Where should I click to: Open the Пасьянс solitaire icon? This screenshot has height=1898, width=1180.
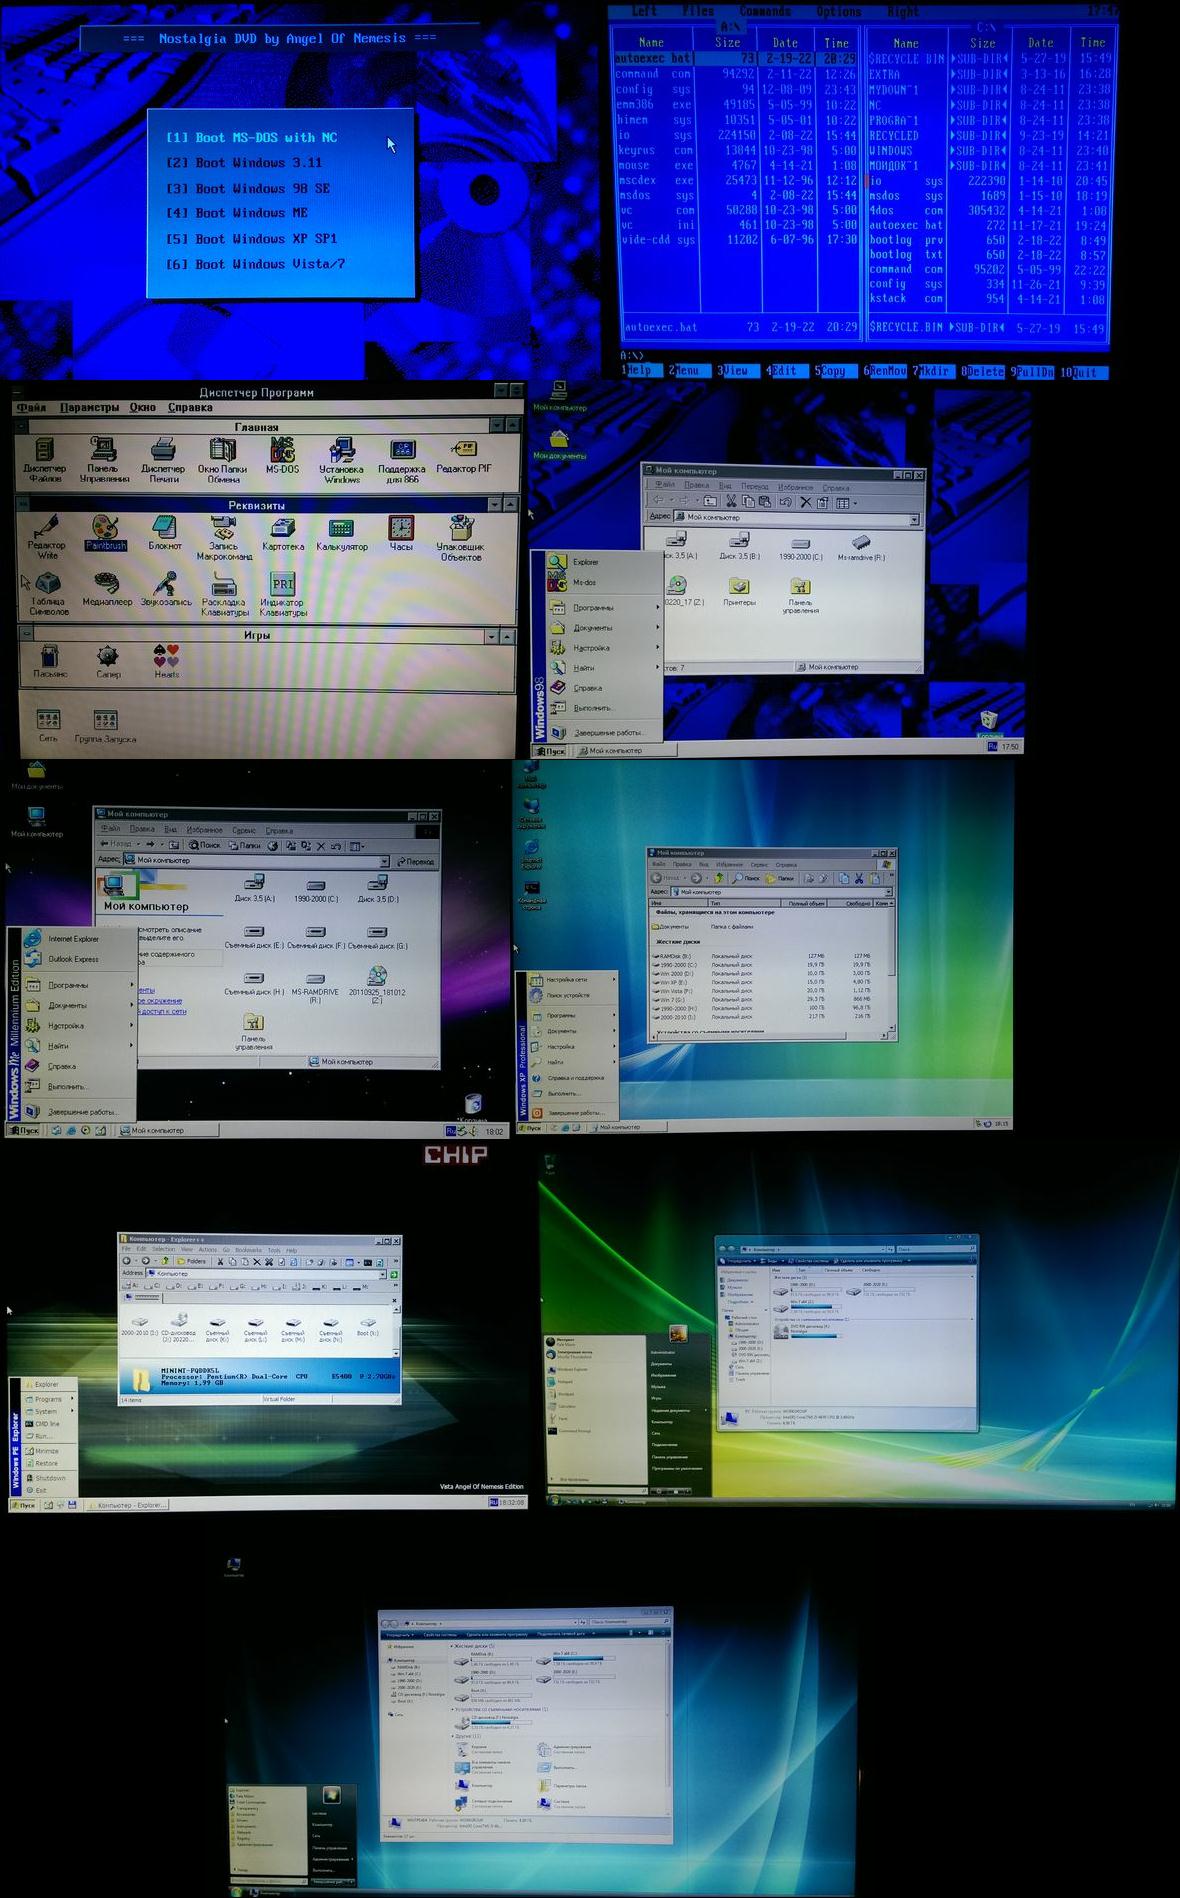click(49, 662)
